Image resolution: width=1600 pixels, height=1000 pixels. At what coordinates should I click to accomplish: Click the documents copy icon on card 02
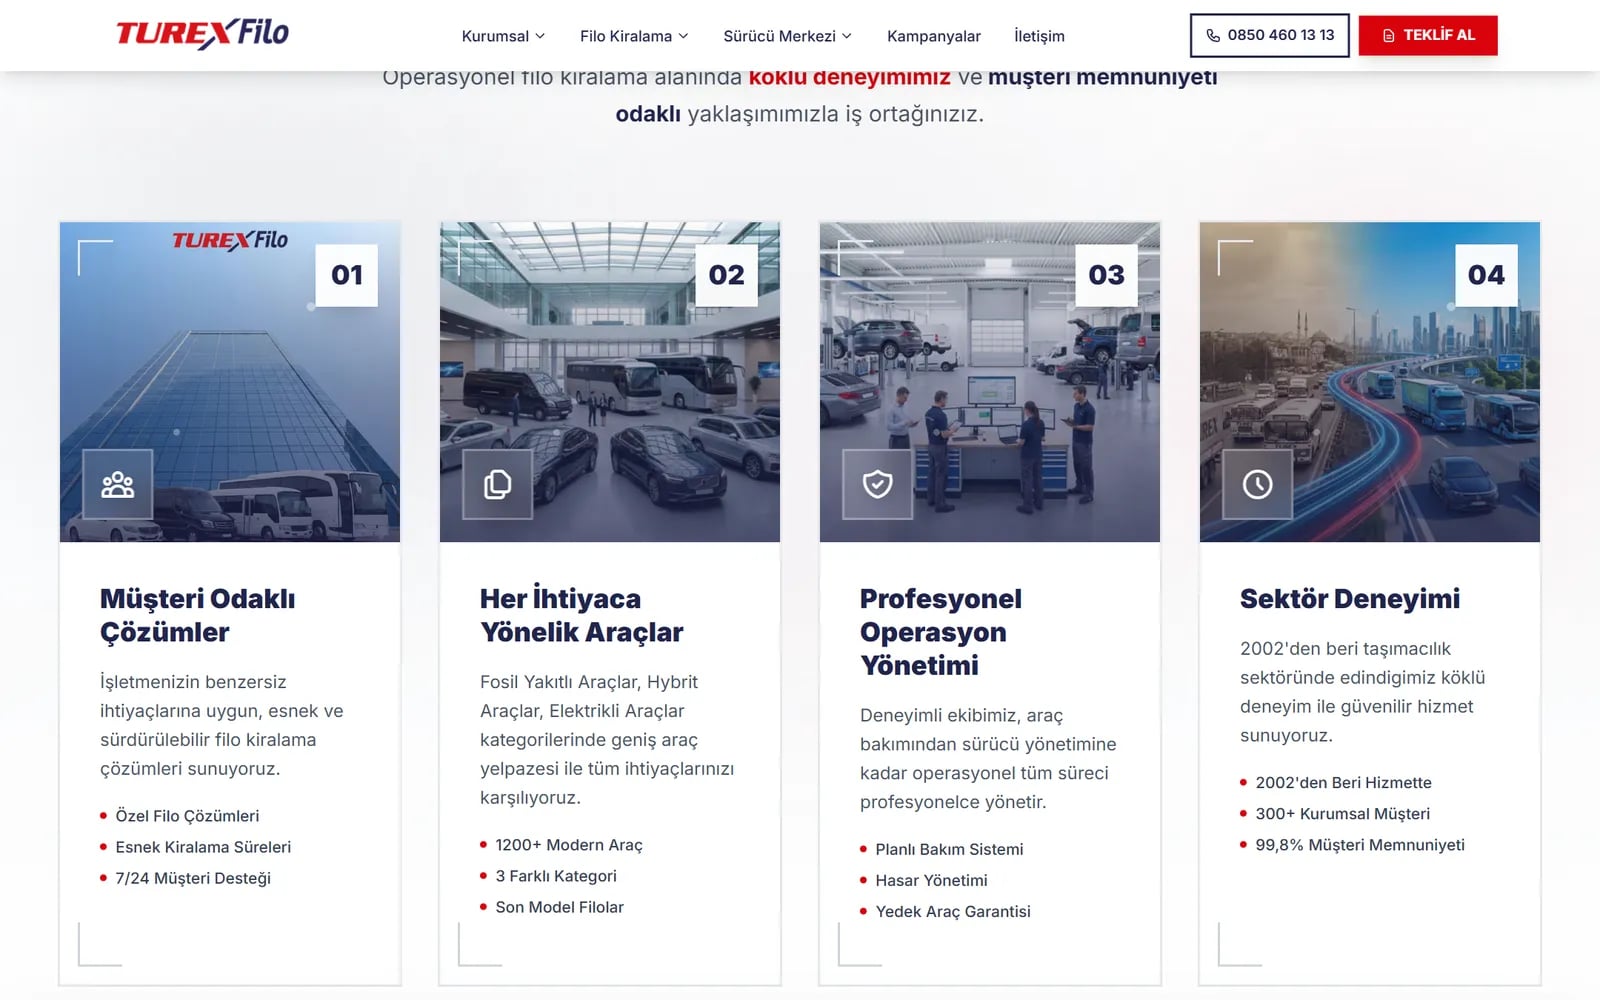tap(498, 485)
